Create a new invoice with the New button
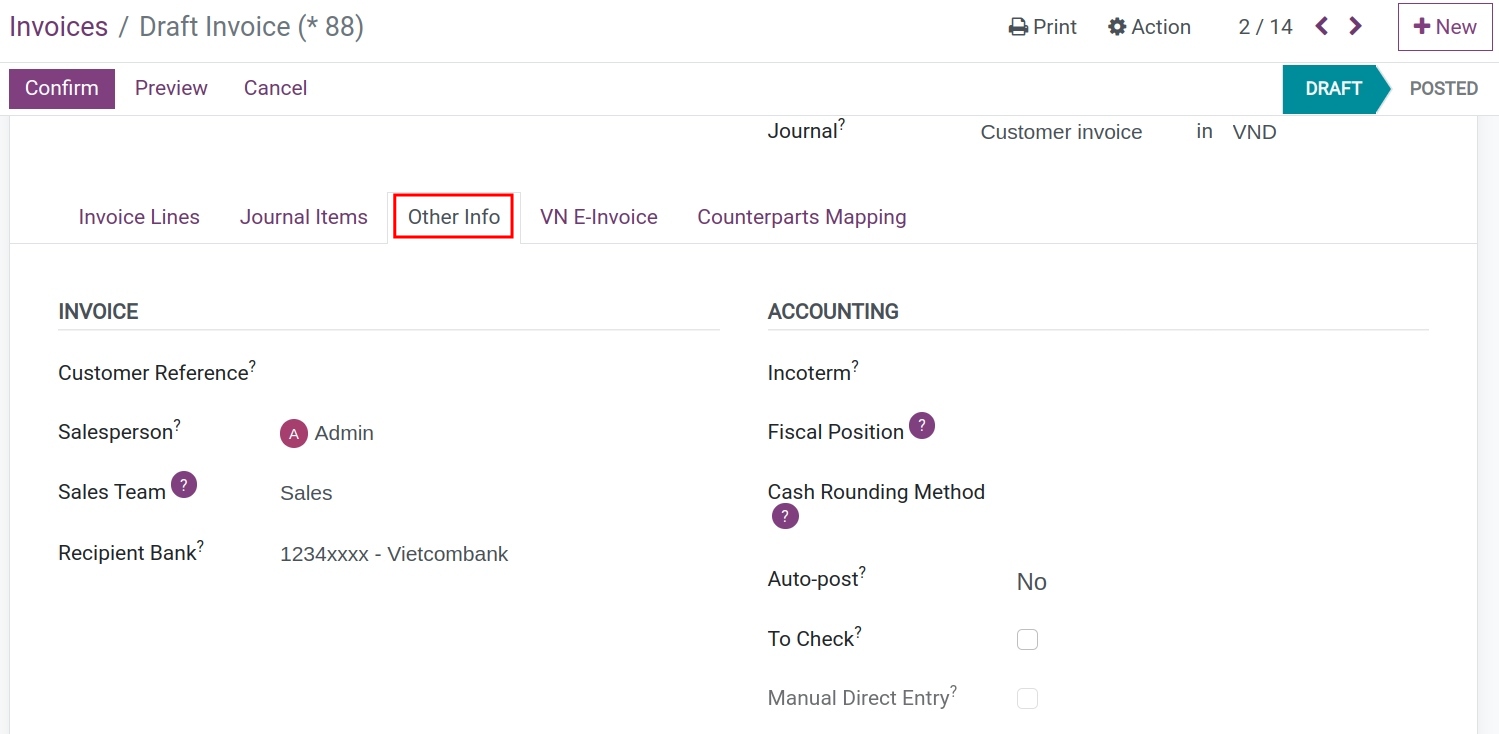 (1444, 27)
